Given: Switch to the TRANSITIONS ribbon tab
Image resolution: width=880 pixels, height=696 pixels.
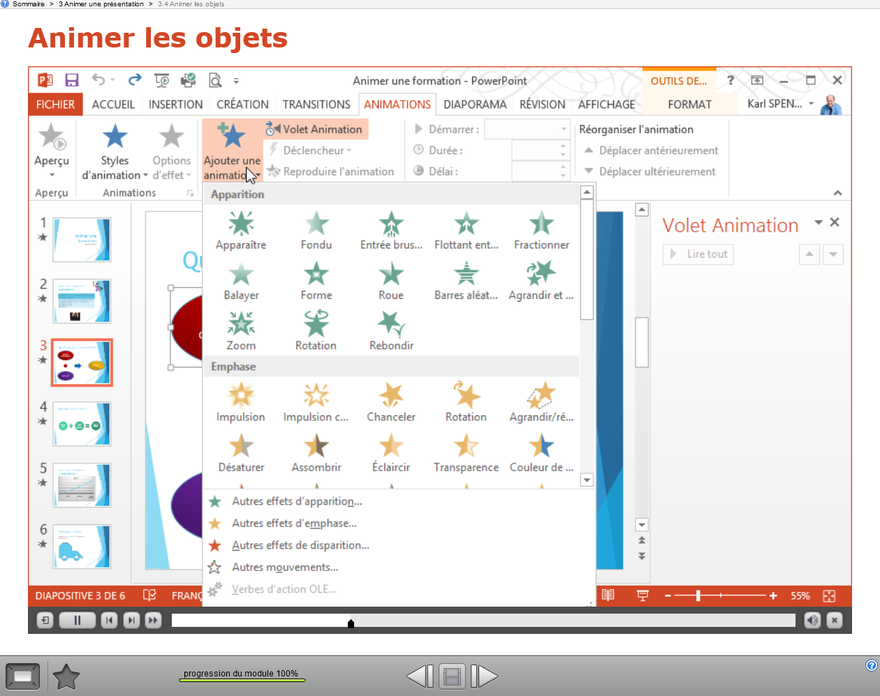Looking at the screenshot, I should click(316, 104).
